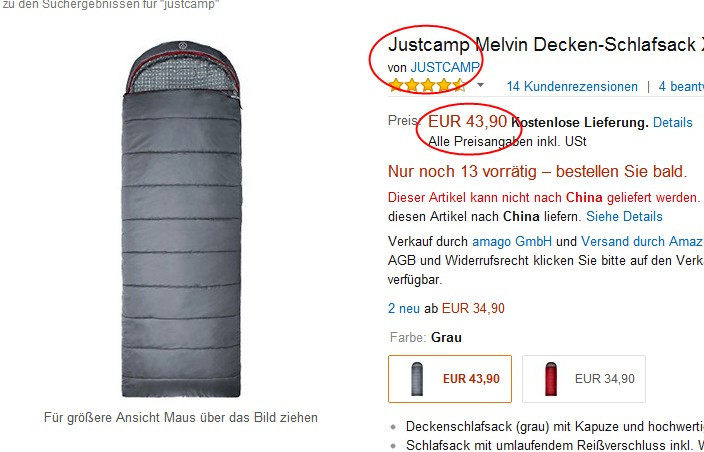
Task: Open the amago GmbH seller link
Action: 512,241
